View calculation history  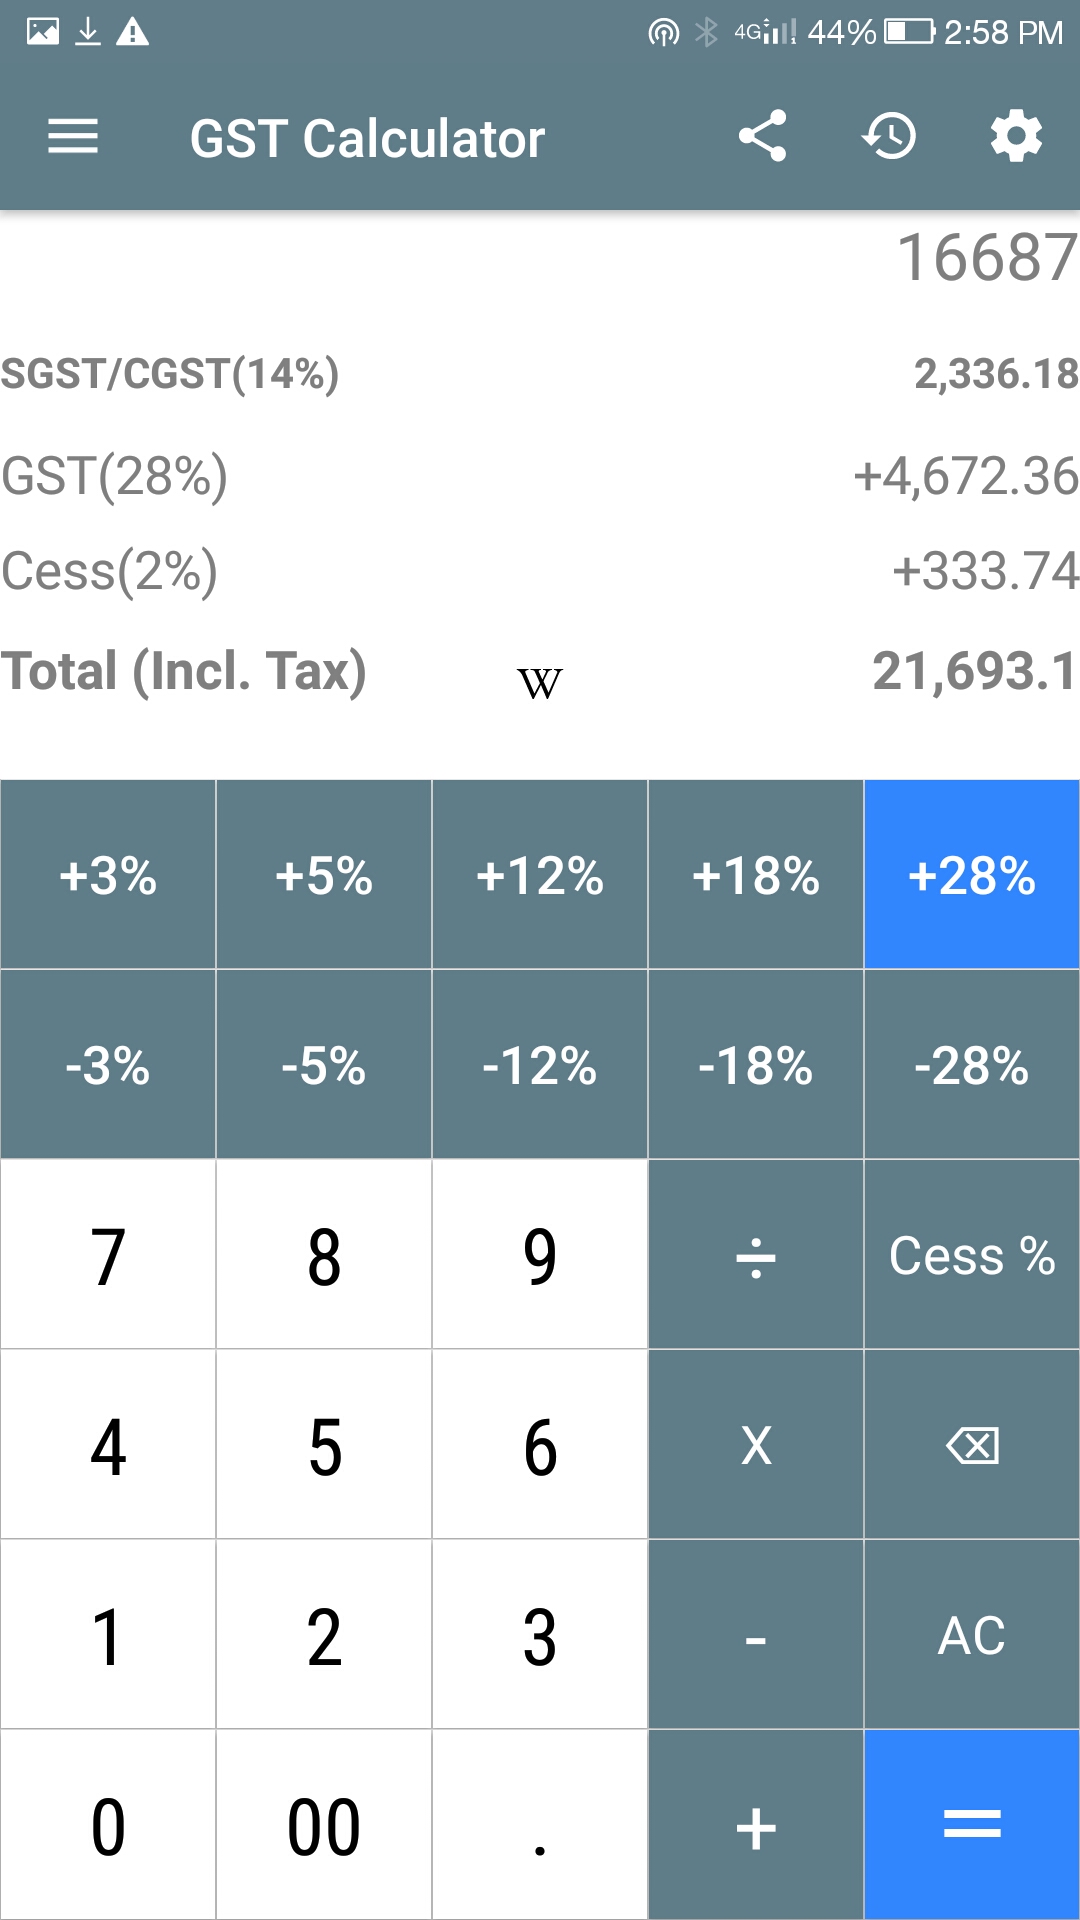pyautogui.click(x=890, y=137)
